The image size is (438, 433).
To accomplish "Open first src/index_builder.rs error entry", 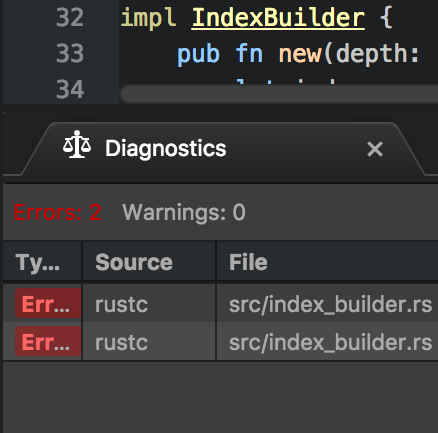I will (330, 304).
